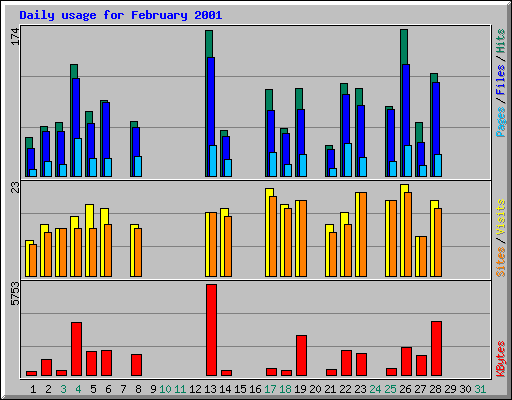Viewport: 512px width, 400px height.
Task: Click day 26 on the x-axis
Action: coord(405,389)
